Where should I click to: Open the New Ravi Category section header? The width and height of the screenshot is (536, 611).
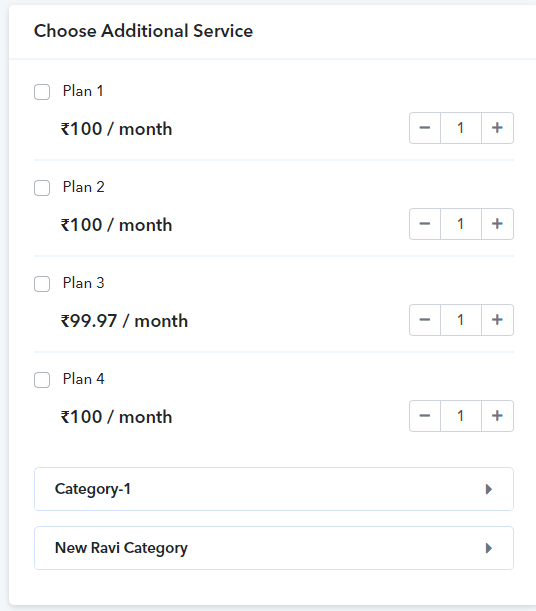click(x=274, y=548)
